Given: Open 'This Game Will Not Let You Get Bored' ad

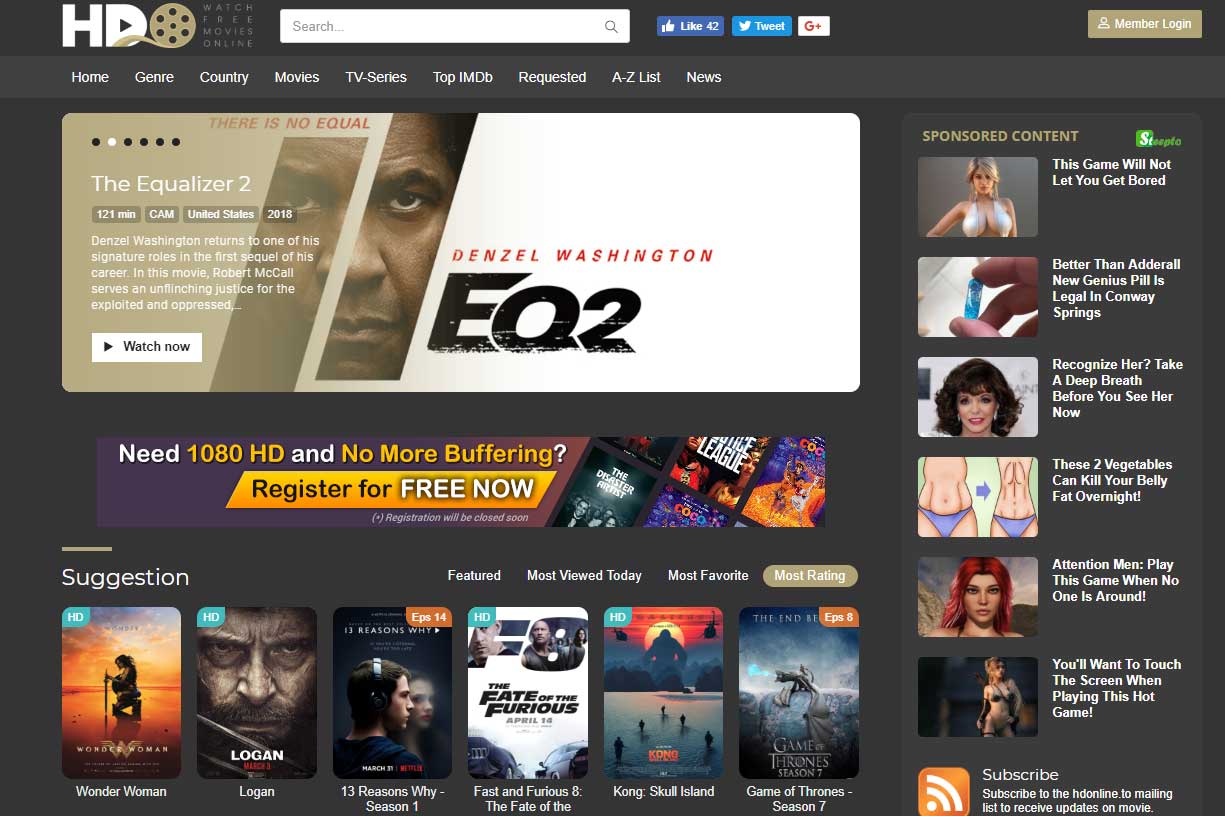Looking at the screenshot, I should tap(1111, 172).
